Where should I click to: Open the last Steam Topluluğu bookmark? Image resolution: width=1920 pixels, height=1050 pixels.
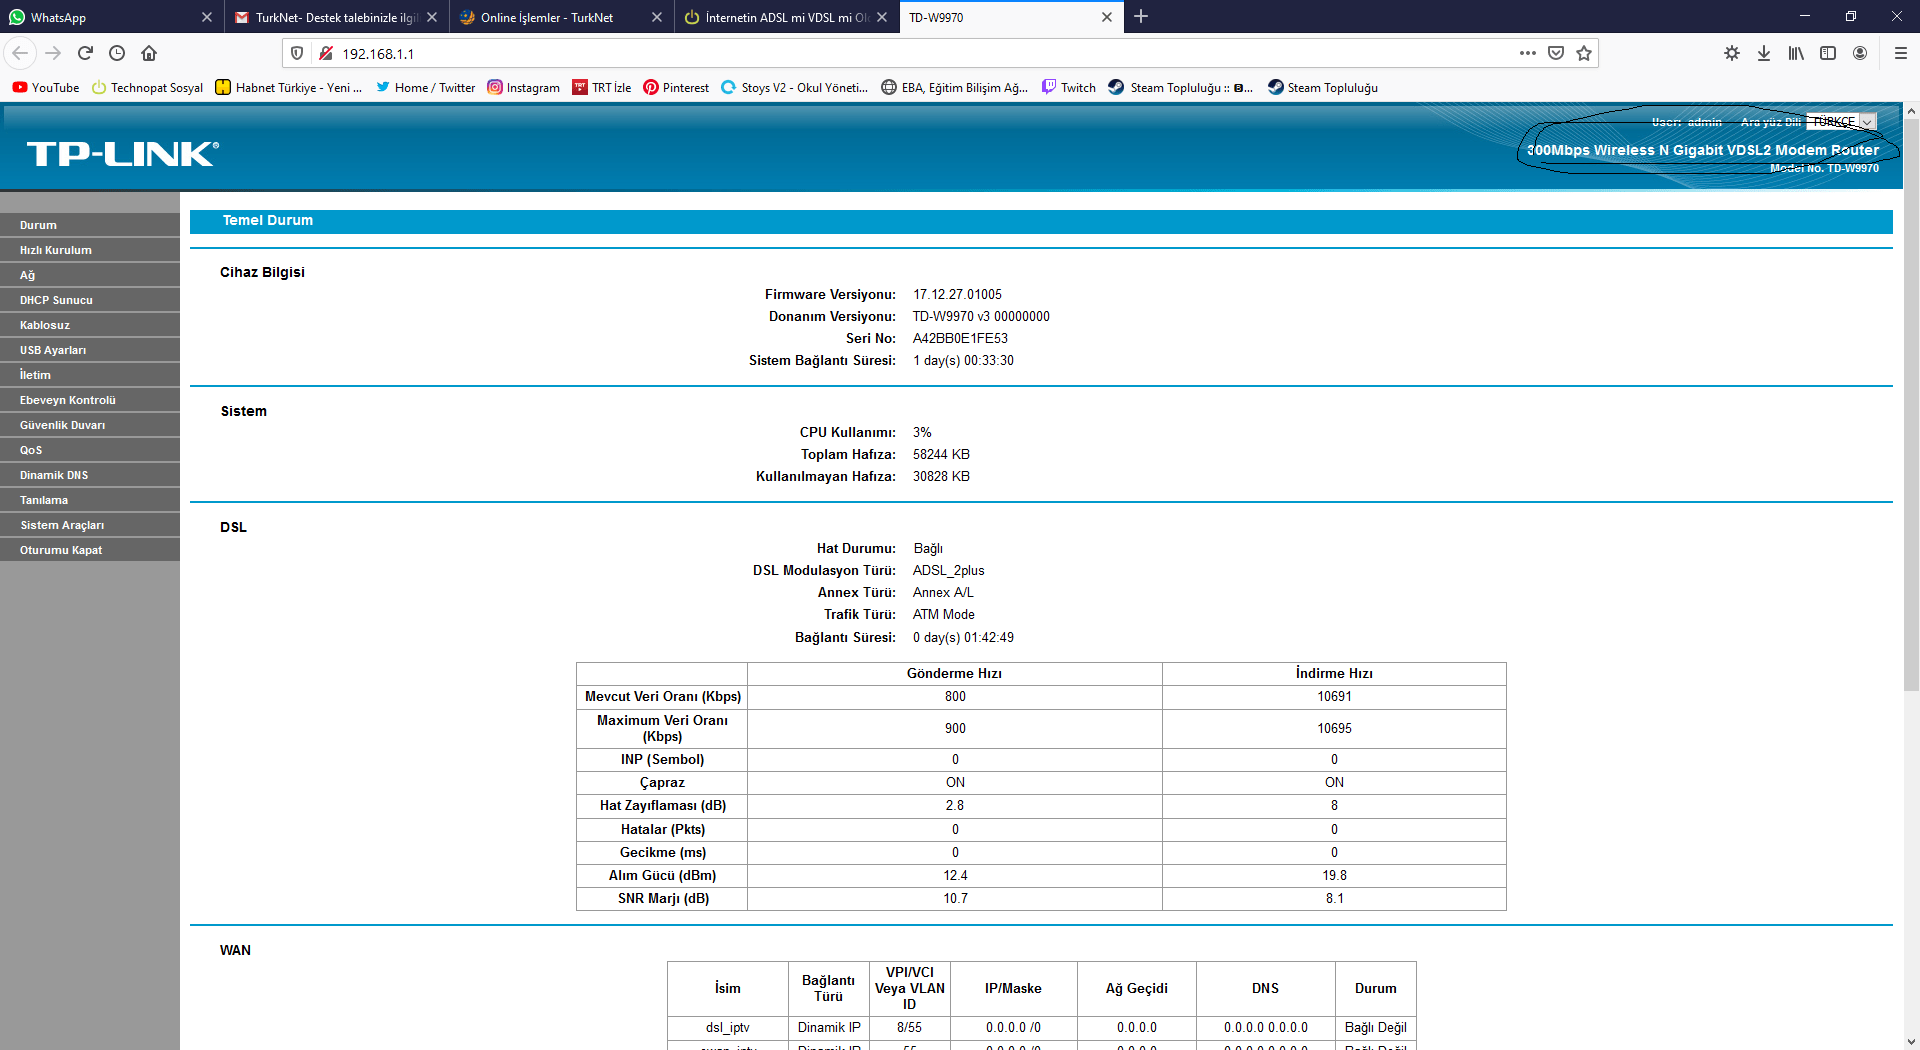1323,87
